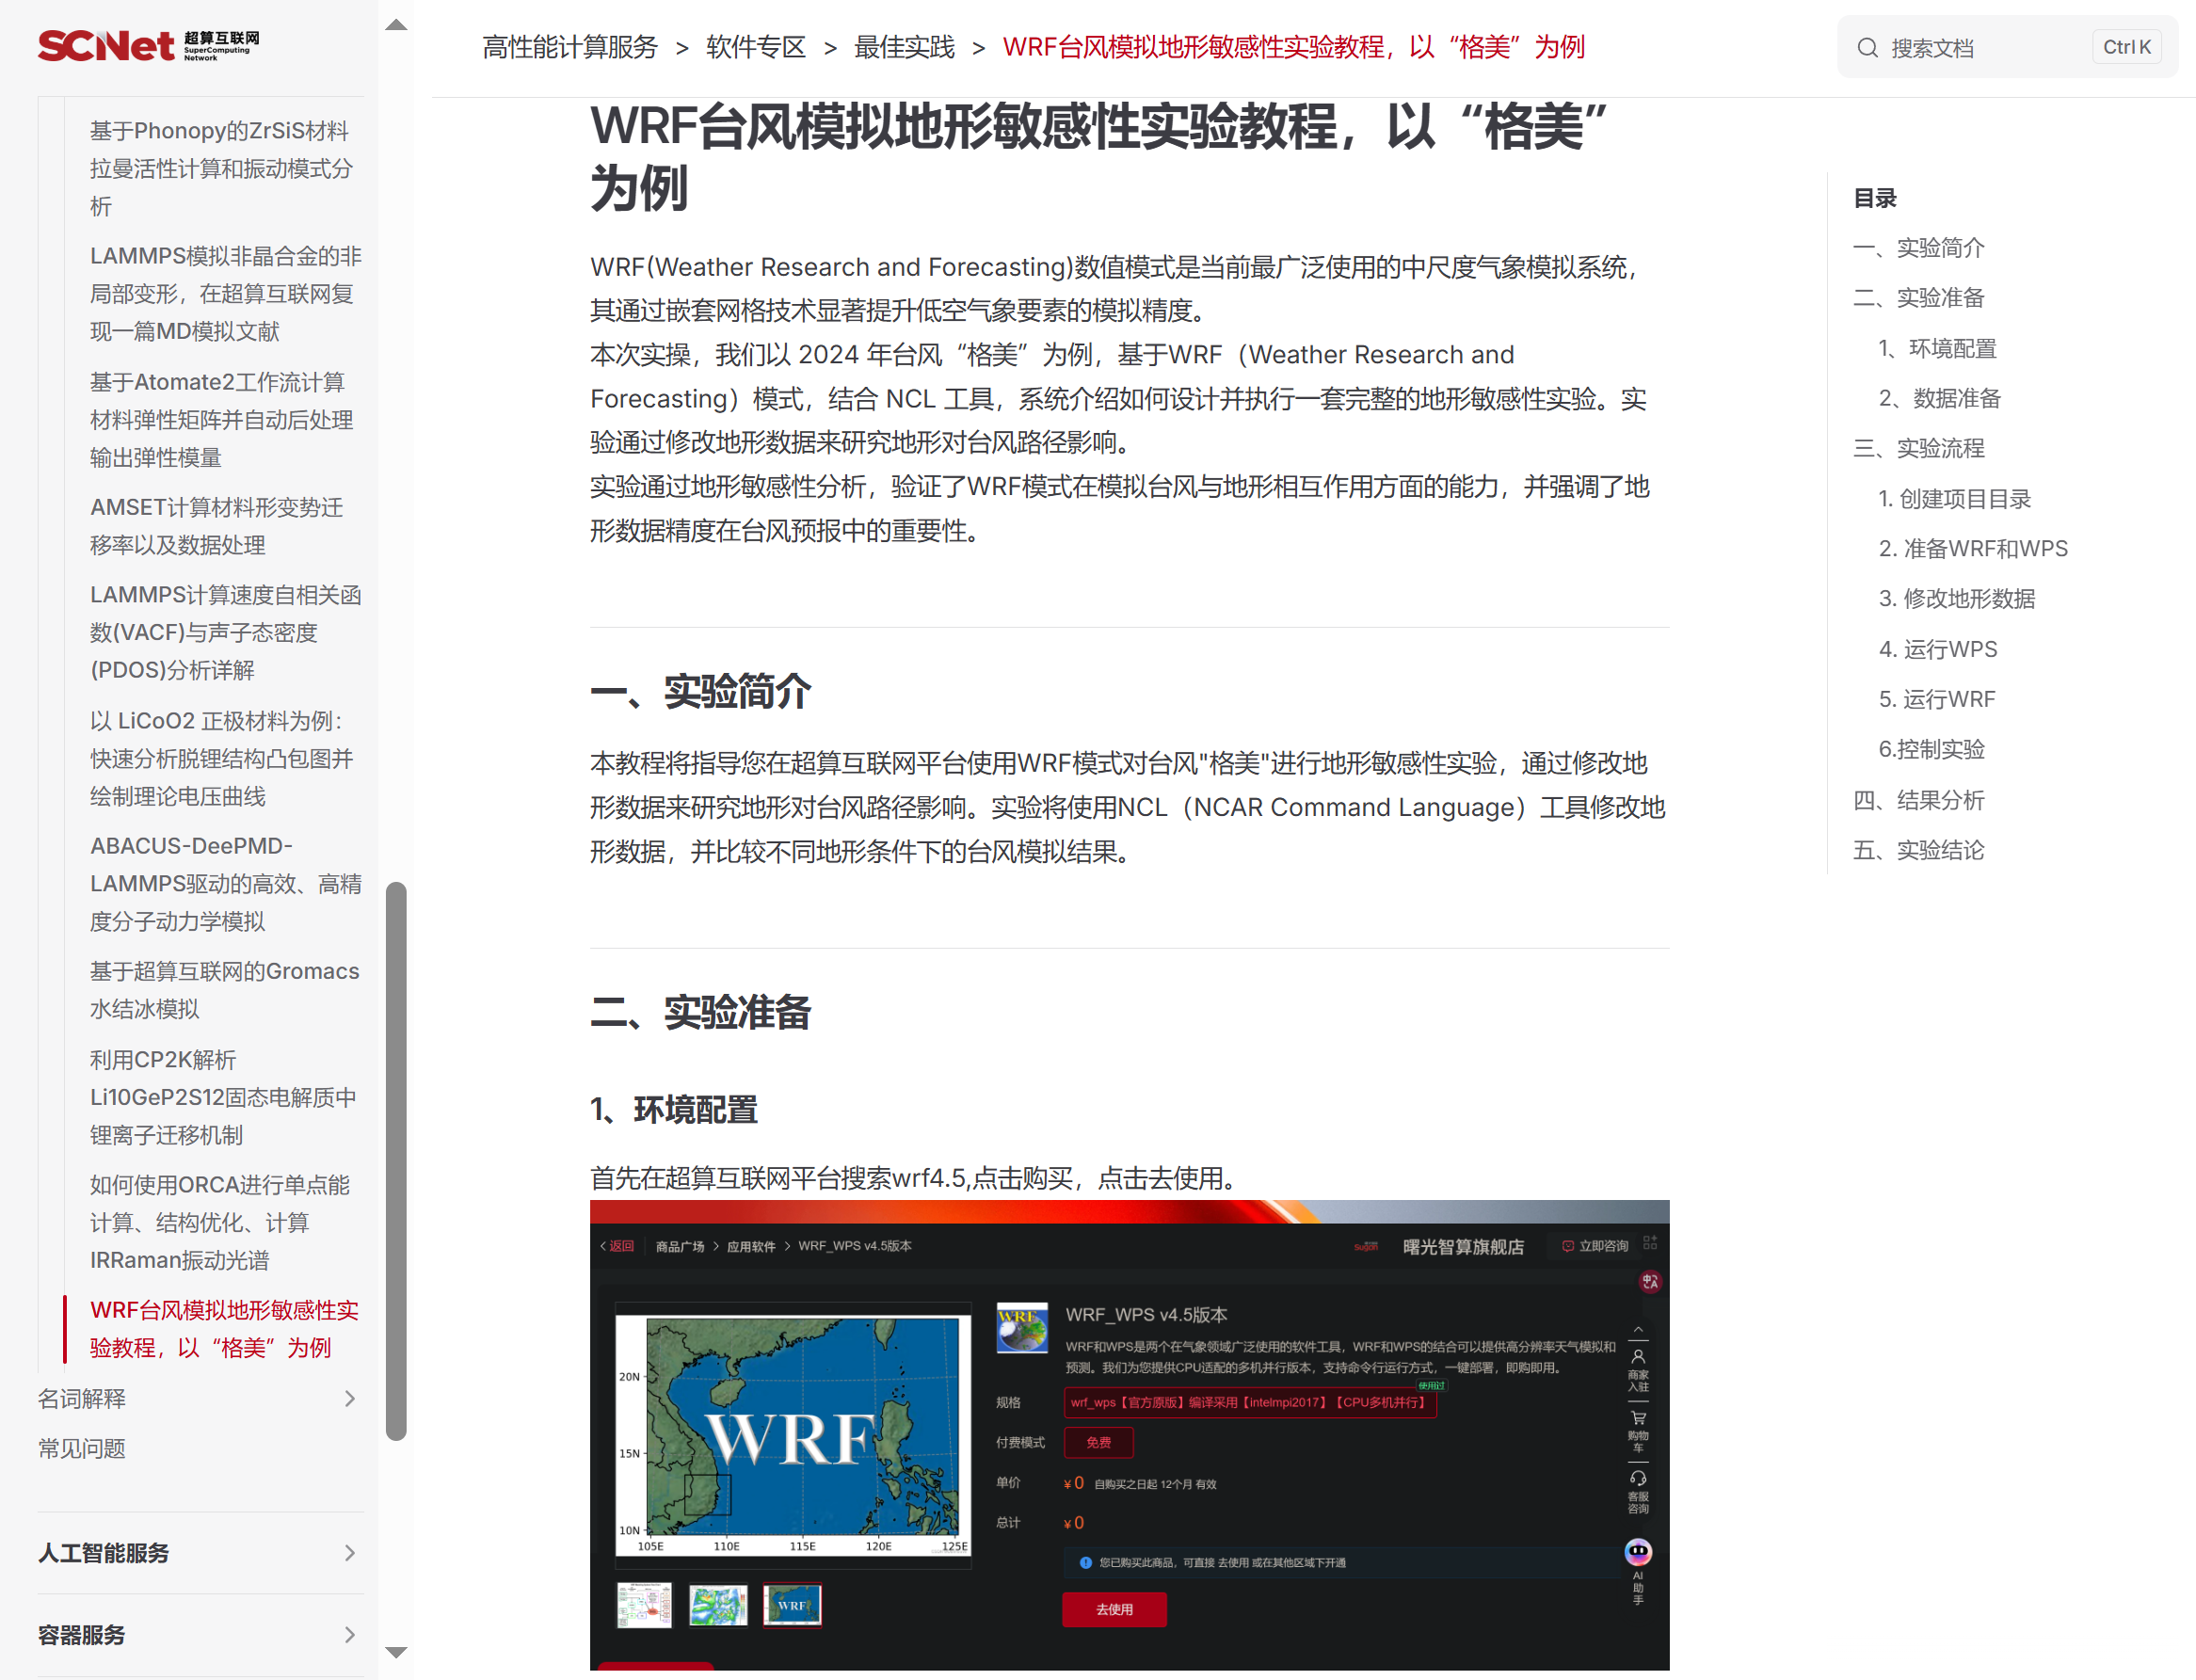Select the third WRF thumbnail image
Screen dimensions: 2196x1680
(x=791, y=1605)
